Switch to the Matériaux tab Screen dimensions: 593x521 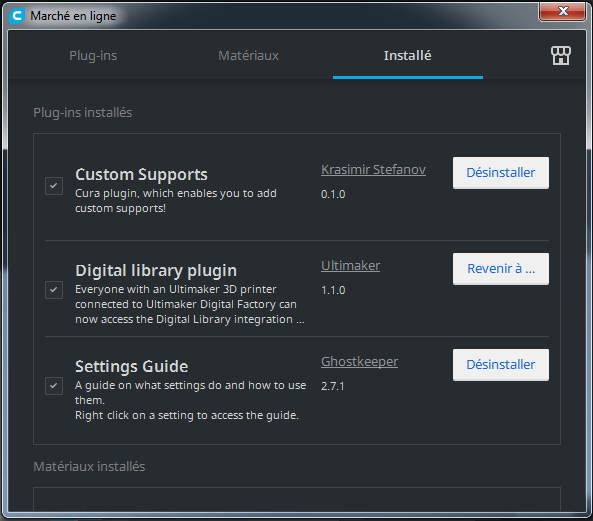pyautogui.click(x=248, y=56)
